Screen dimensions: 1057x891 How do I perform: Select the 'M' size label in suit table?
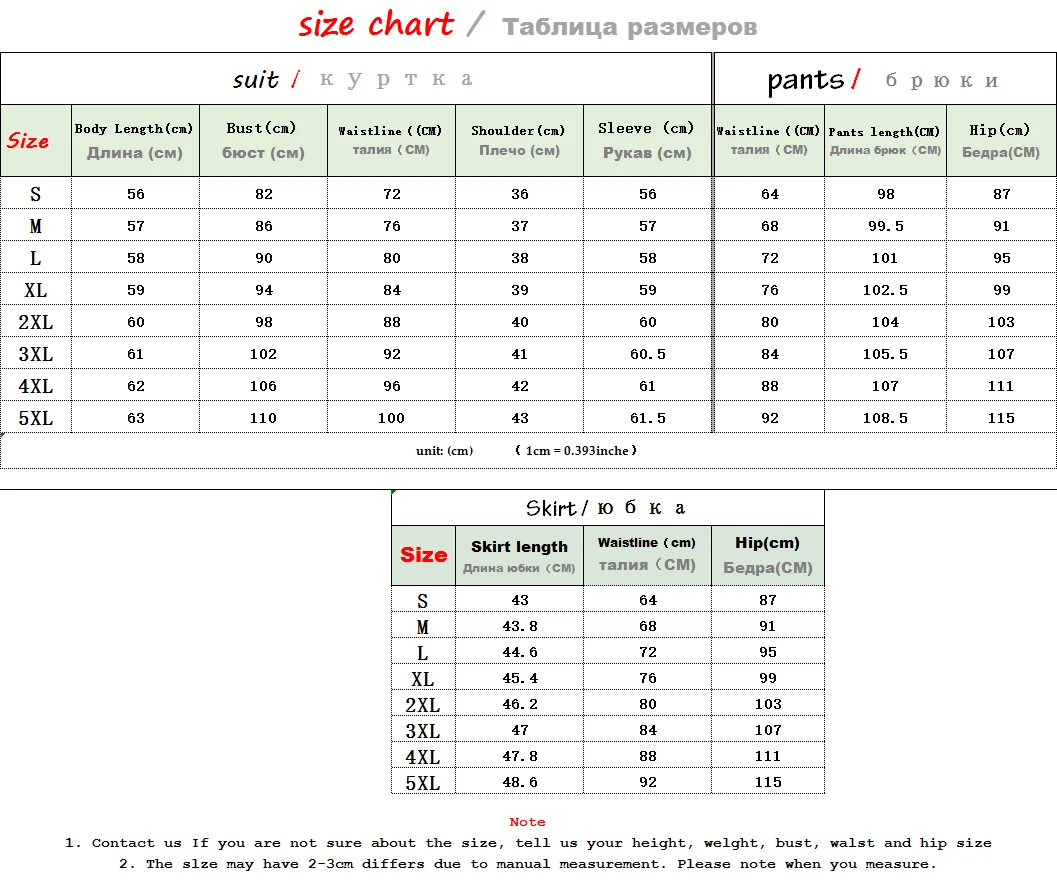[x=36, y=226]
